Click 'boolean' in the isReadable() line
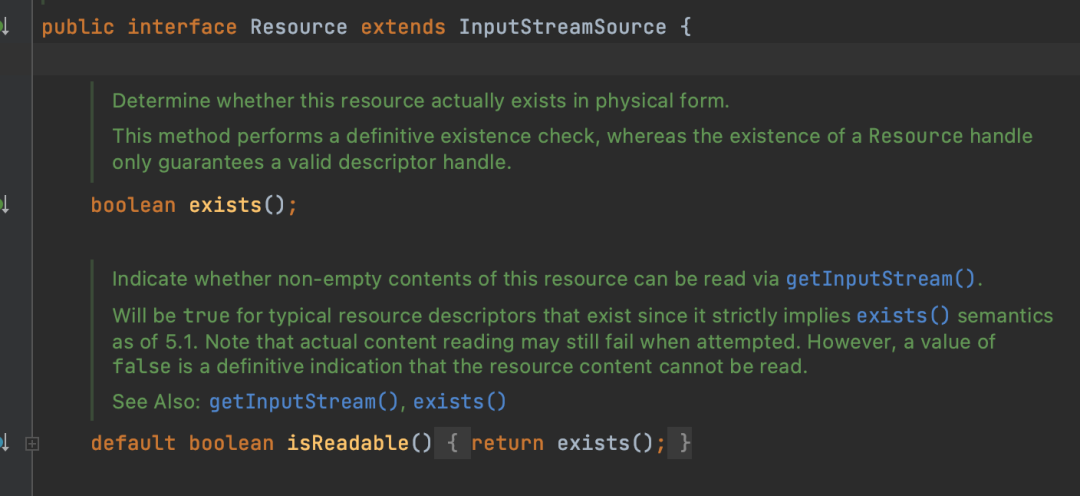1080x496 pixels. pos(231,443)
